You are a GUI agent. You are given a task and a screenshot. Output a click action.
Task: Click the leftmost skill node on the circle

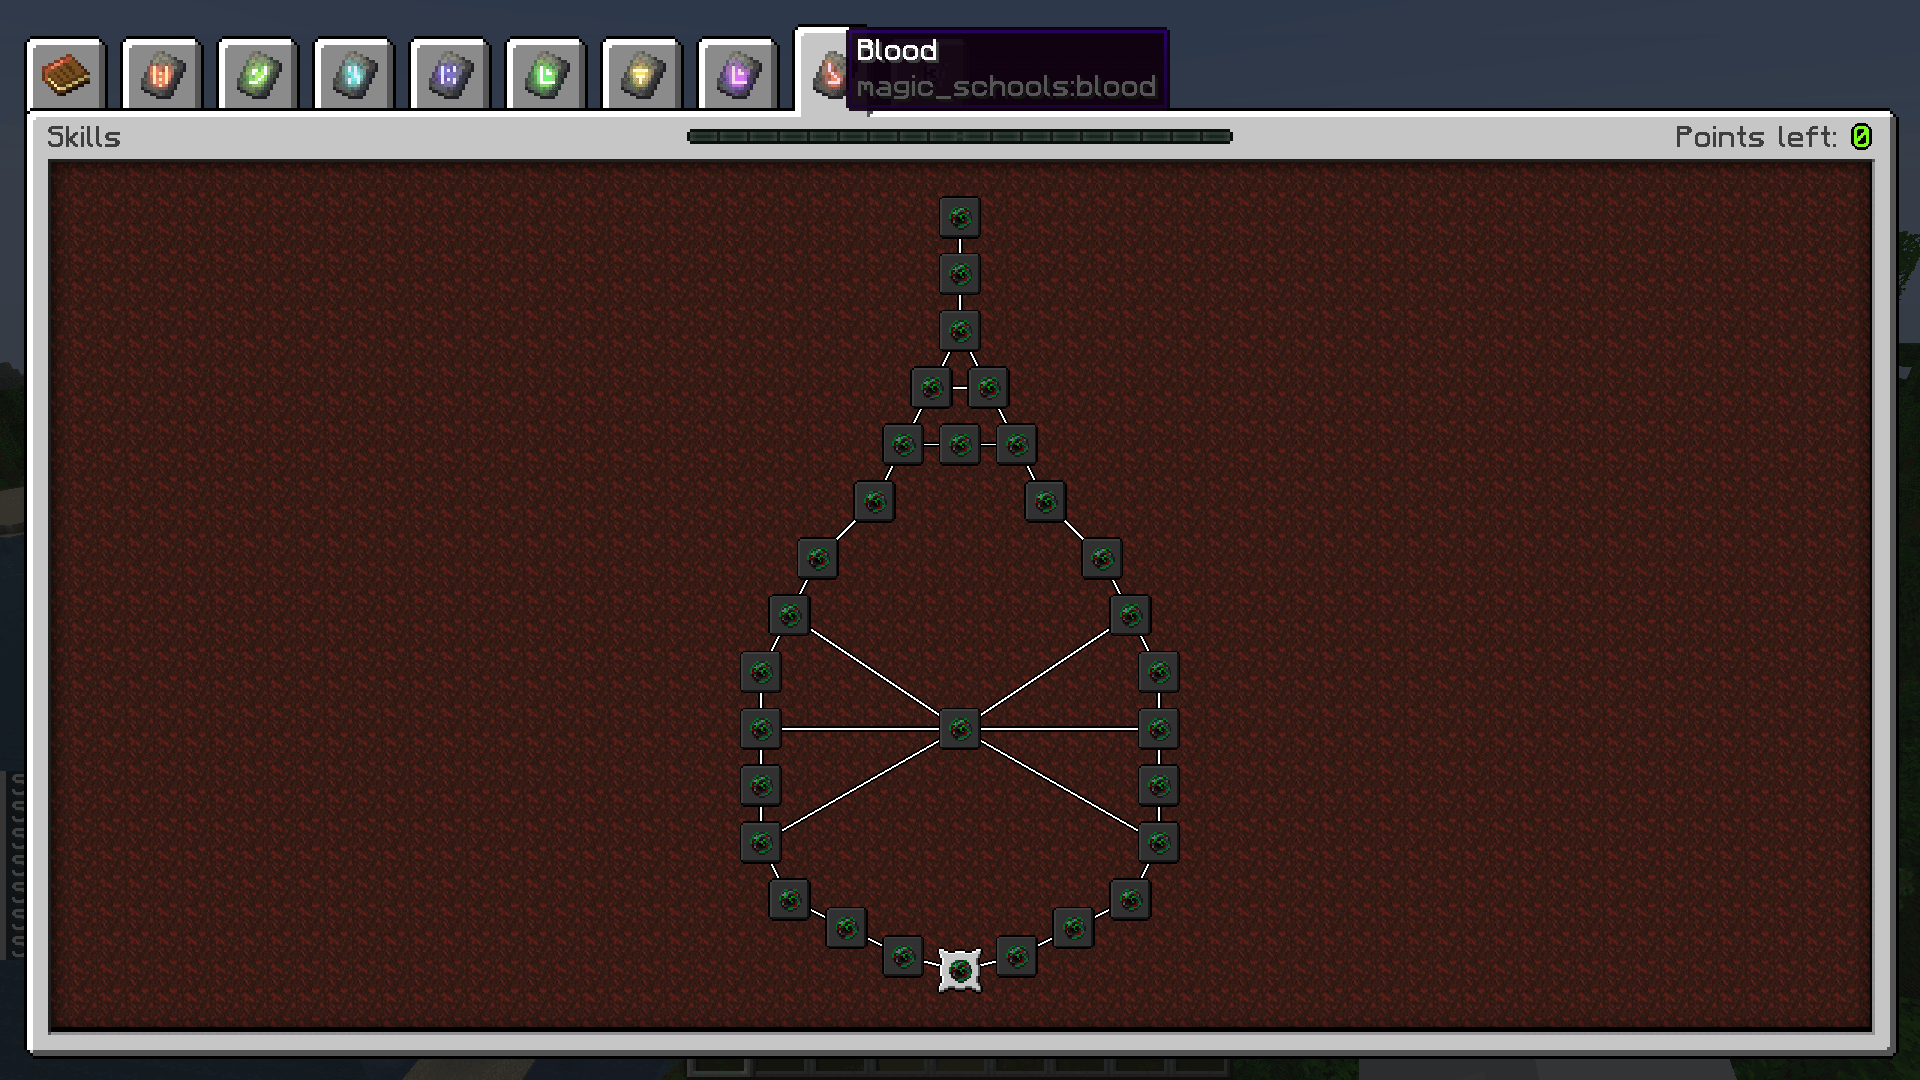(x=761, y=728)
